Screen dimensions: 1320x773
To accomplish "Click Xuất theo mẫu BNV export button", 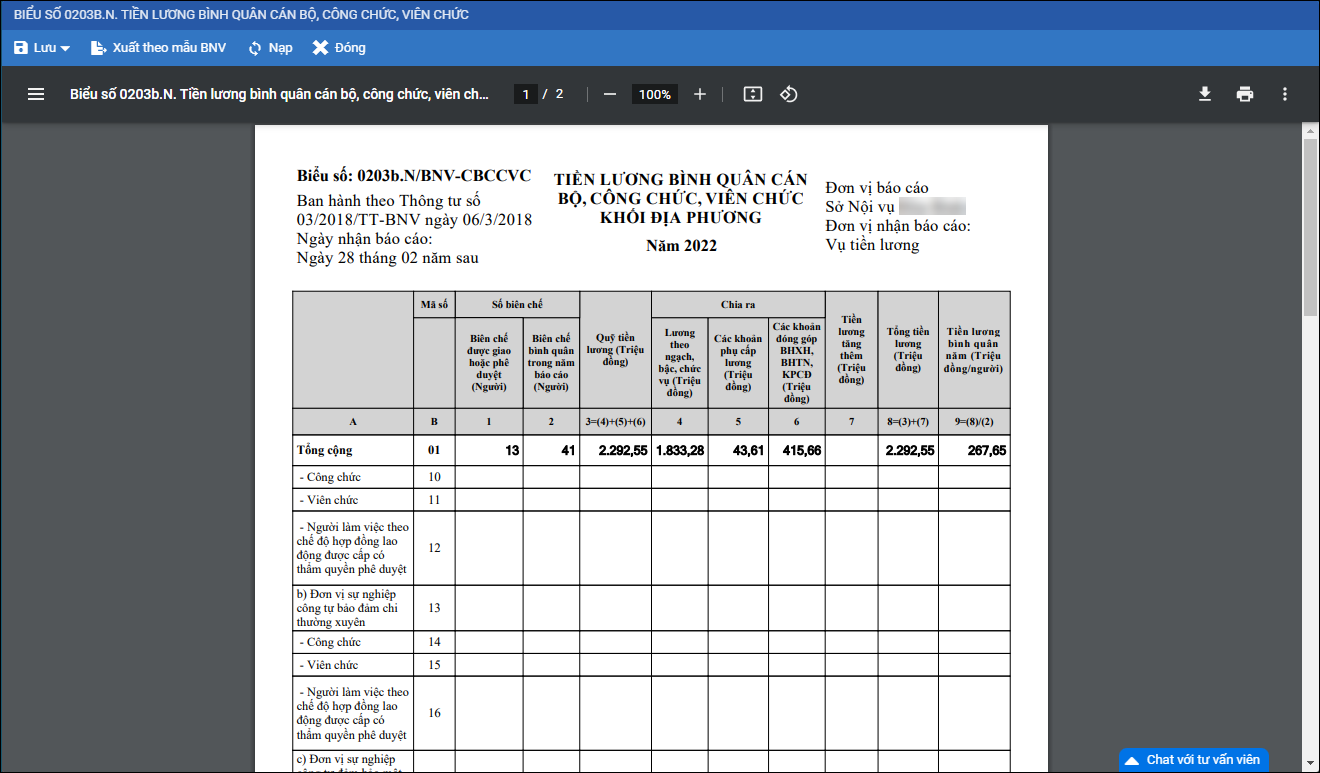I will [x=158, y=48].
